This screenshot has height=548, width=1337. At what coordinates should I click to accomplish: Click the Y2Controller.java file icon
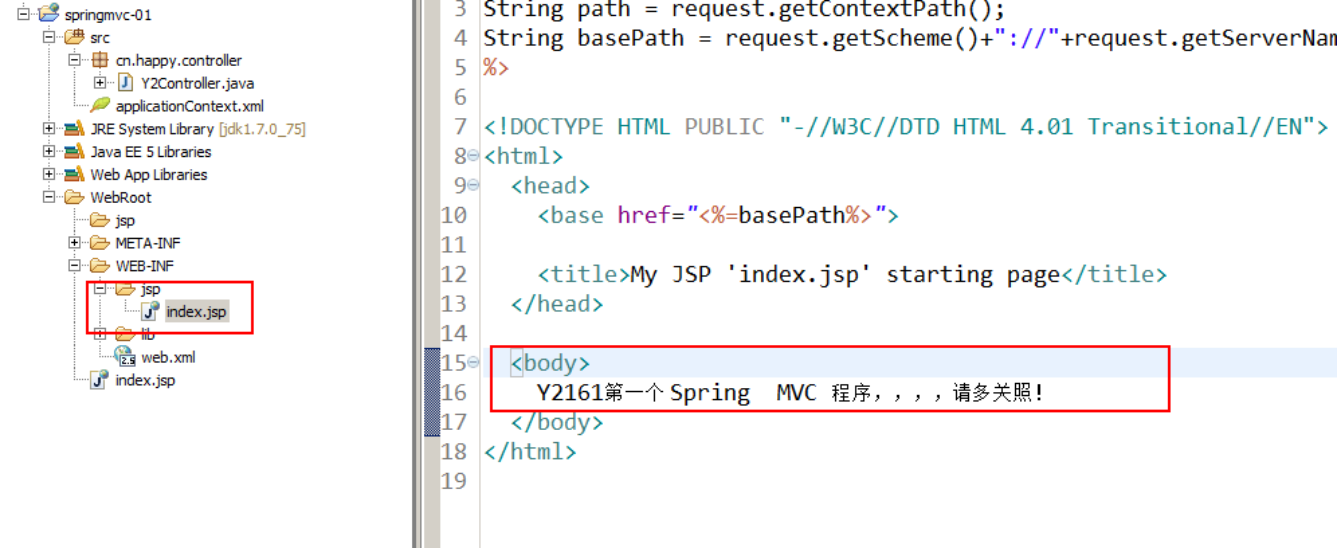point(126,83)
